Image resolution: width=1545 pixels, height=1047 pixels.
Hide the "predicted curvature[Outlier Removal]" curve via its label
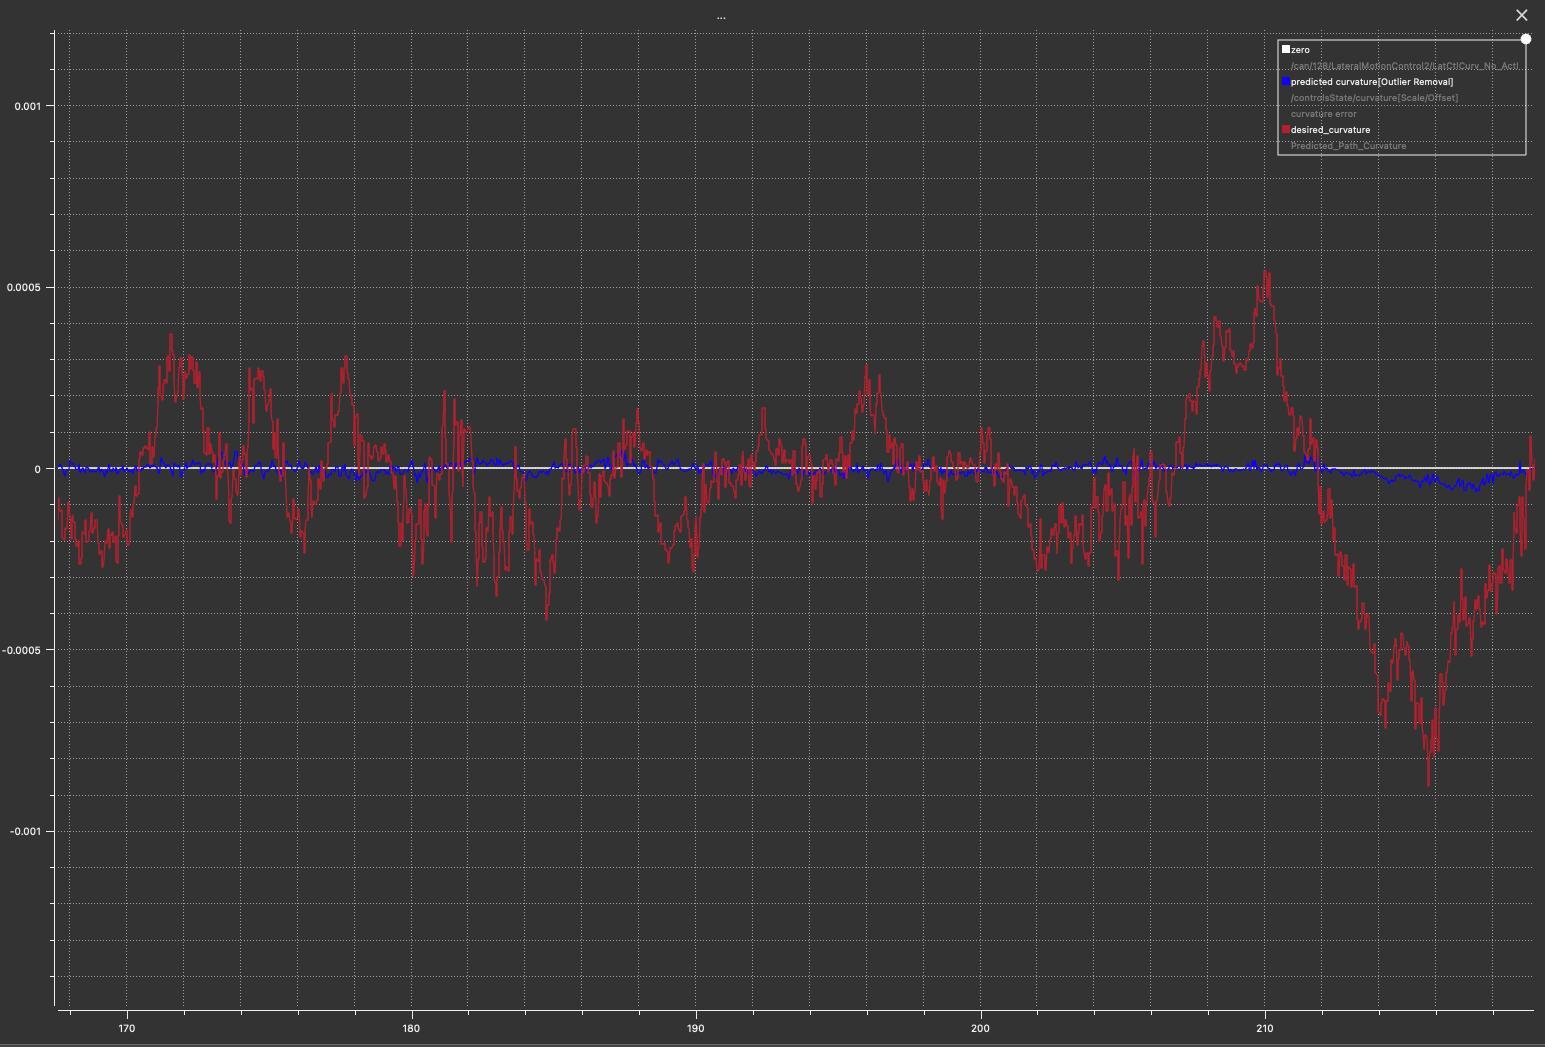[1371, 82]
